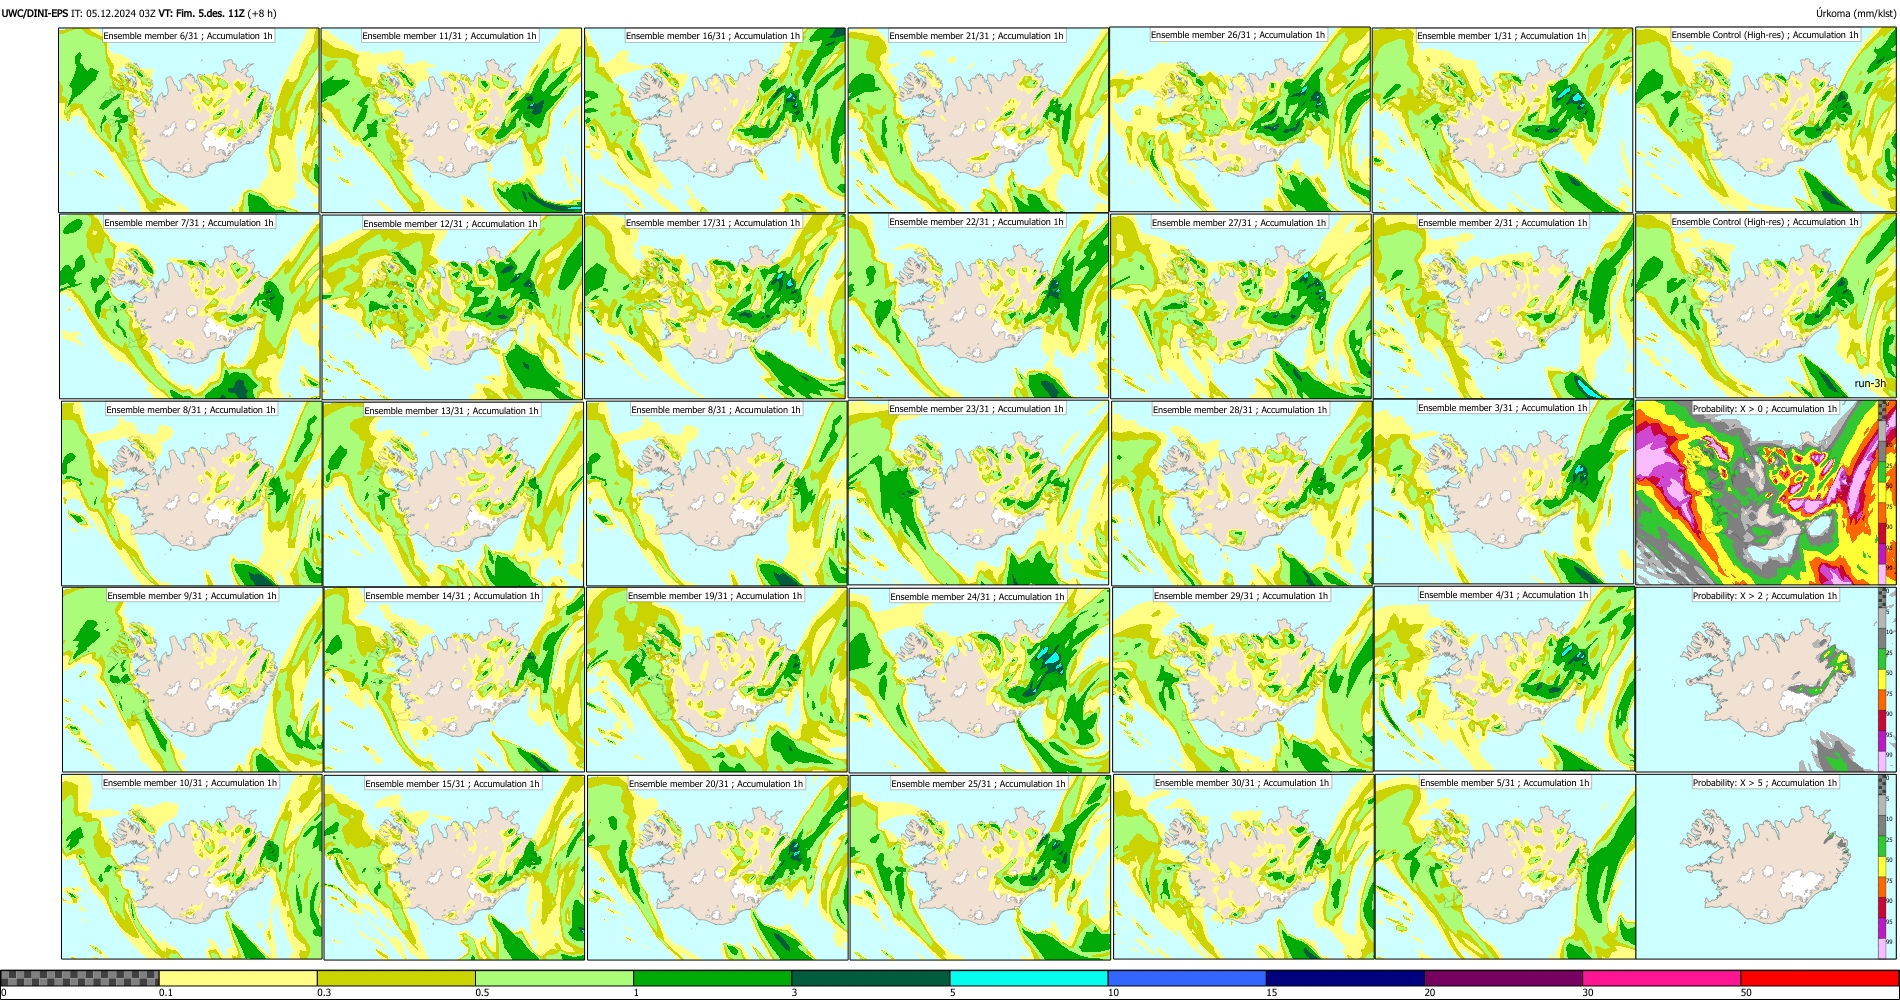The height and width of the screenshot is (1000, 1900).
Task: Open the Ensemble member 6/31 precipitation map
Action: click(x=189, y=120)
